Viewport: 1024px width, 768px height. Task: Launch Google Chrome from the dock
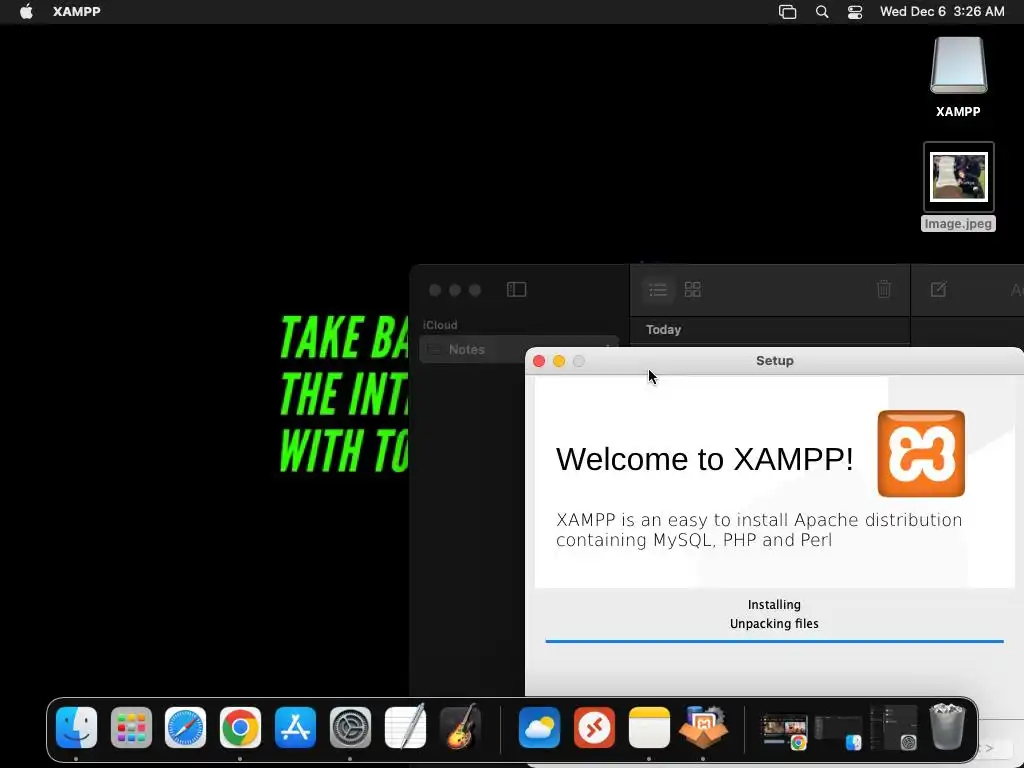point(240,728)
